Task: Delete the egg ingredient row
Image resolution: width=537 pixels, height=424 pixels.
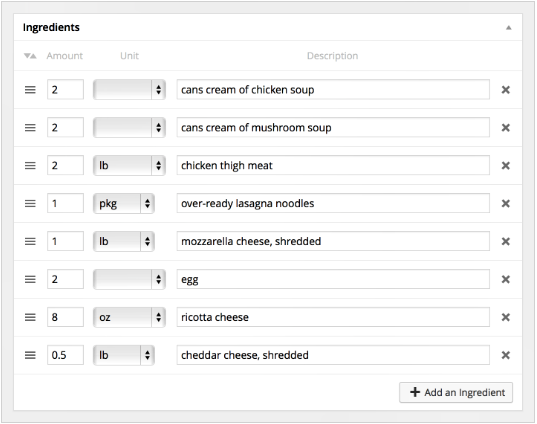Action: pyautogui.click(x=505, y=279)
